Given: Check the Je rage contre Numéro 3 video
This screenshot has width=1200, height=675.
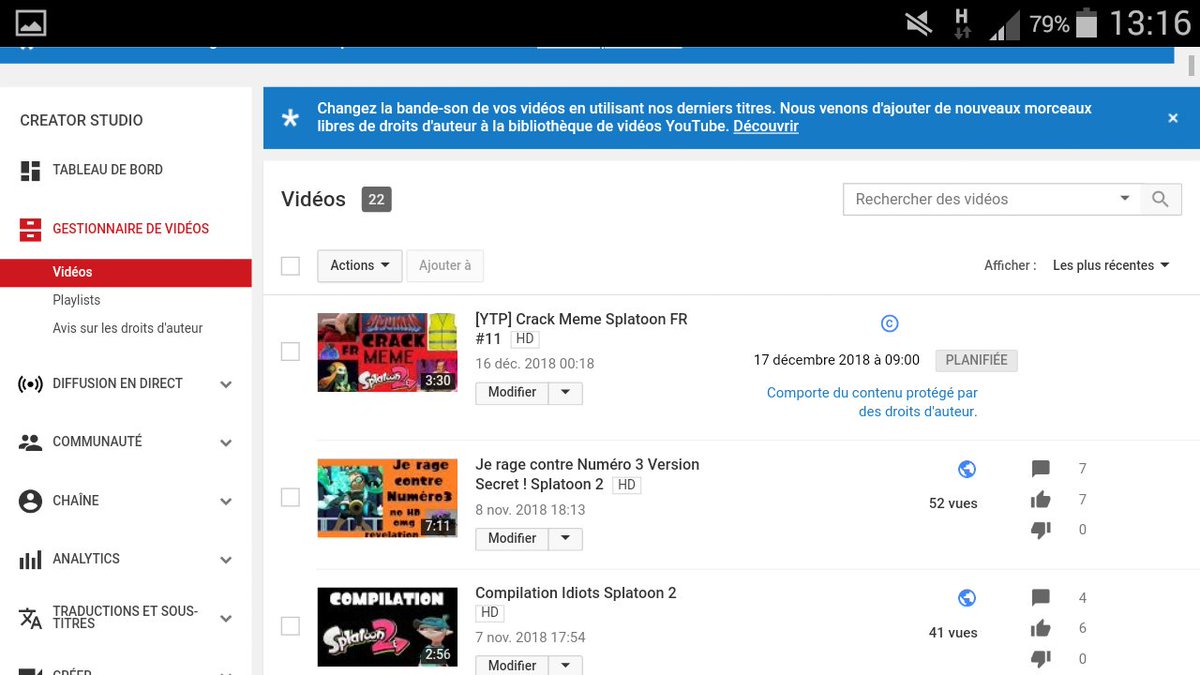Looking at the screenshot, I should (x=290, y=497).
